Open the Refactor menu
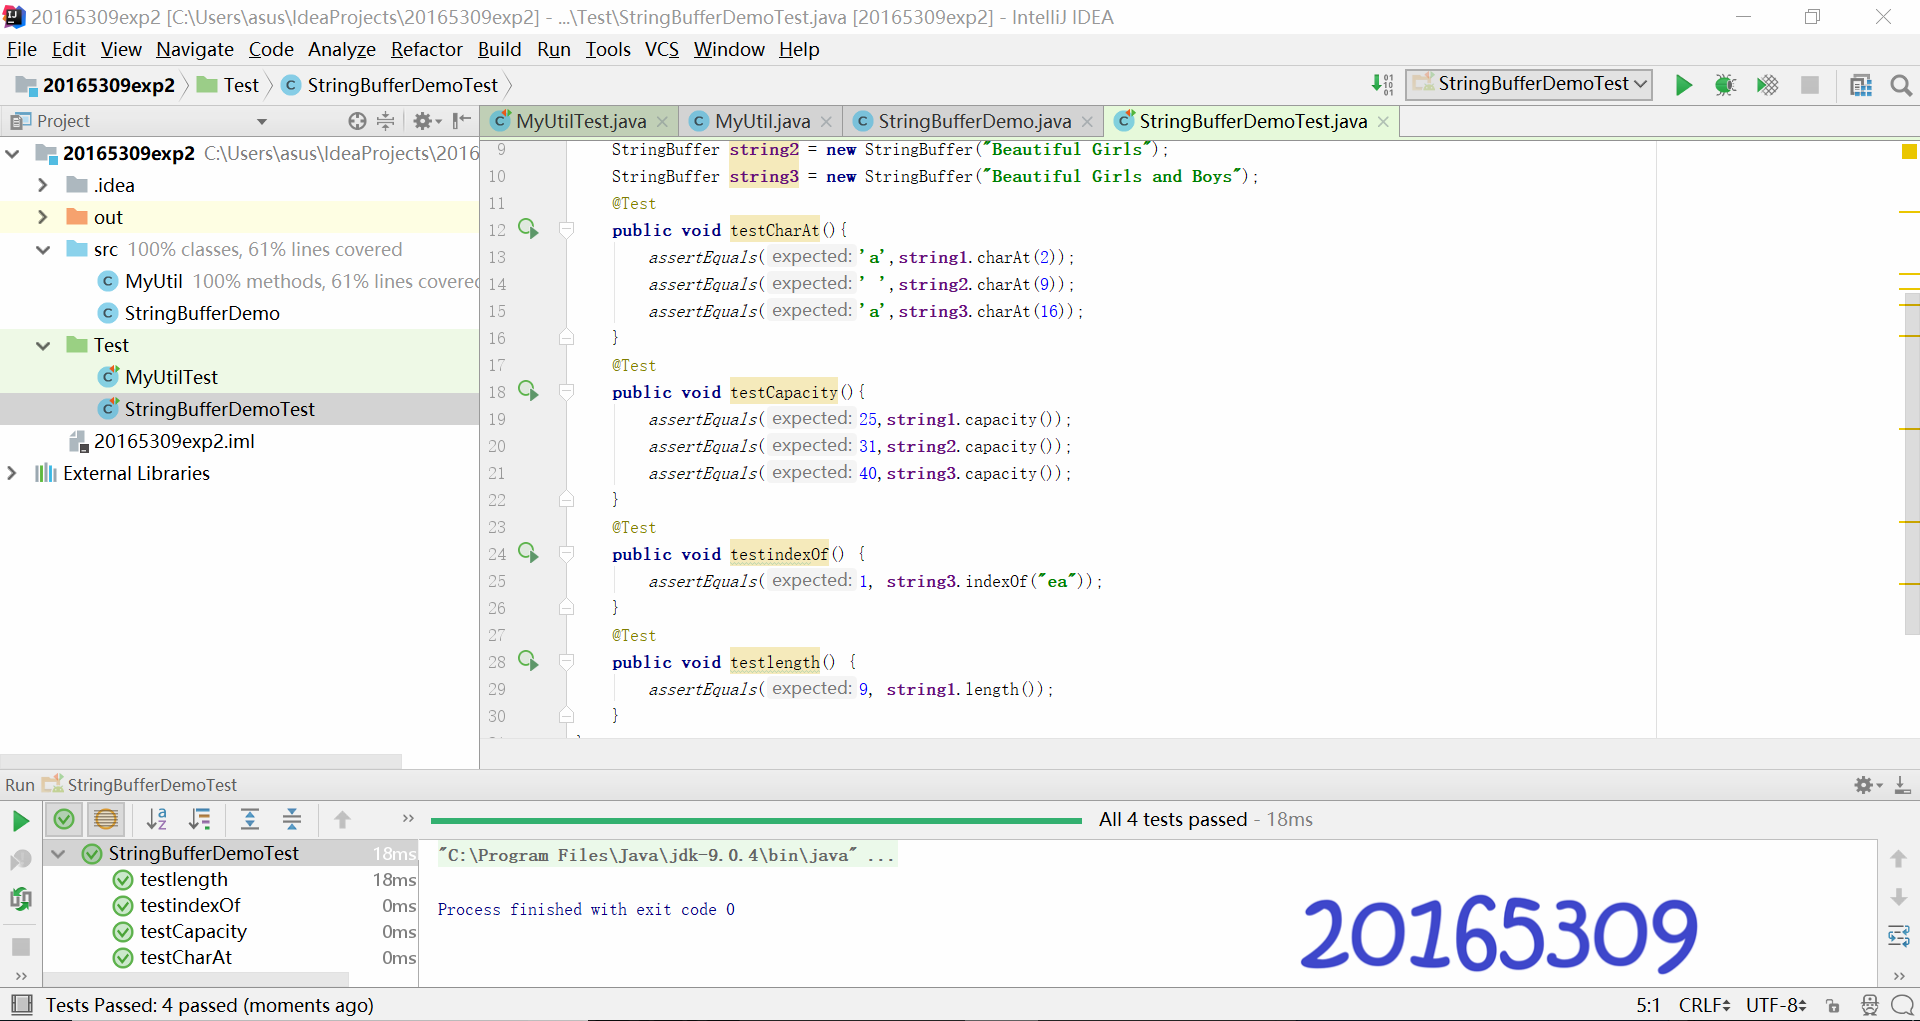This screenshot has height=1021, width=1920. [x=426, y=49]
